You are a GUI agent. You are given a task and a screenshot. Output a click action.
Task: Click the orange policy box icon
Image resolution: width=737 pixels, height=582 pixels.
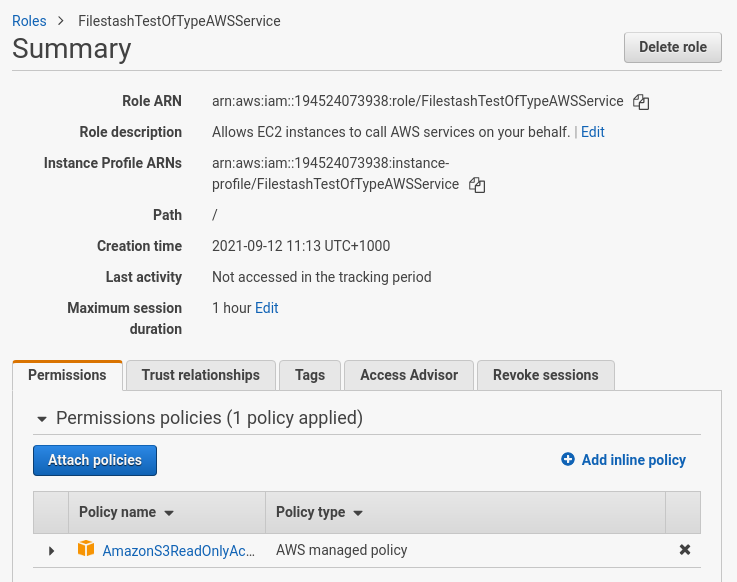(86, 548)
